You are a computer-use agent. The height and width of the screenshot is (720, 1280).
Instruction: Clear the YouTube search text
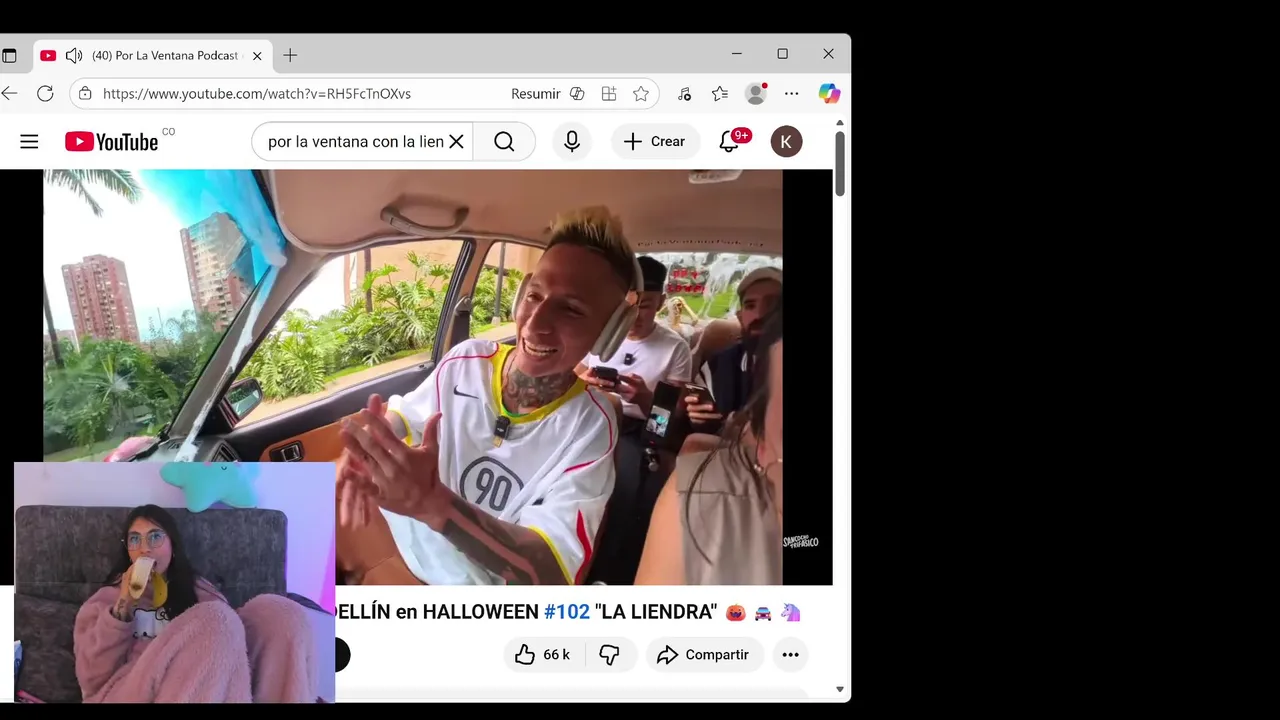456,142
